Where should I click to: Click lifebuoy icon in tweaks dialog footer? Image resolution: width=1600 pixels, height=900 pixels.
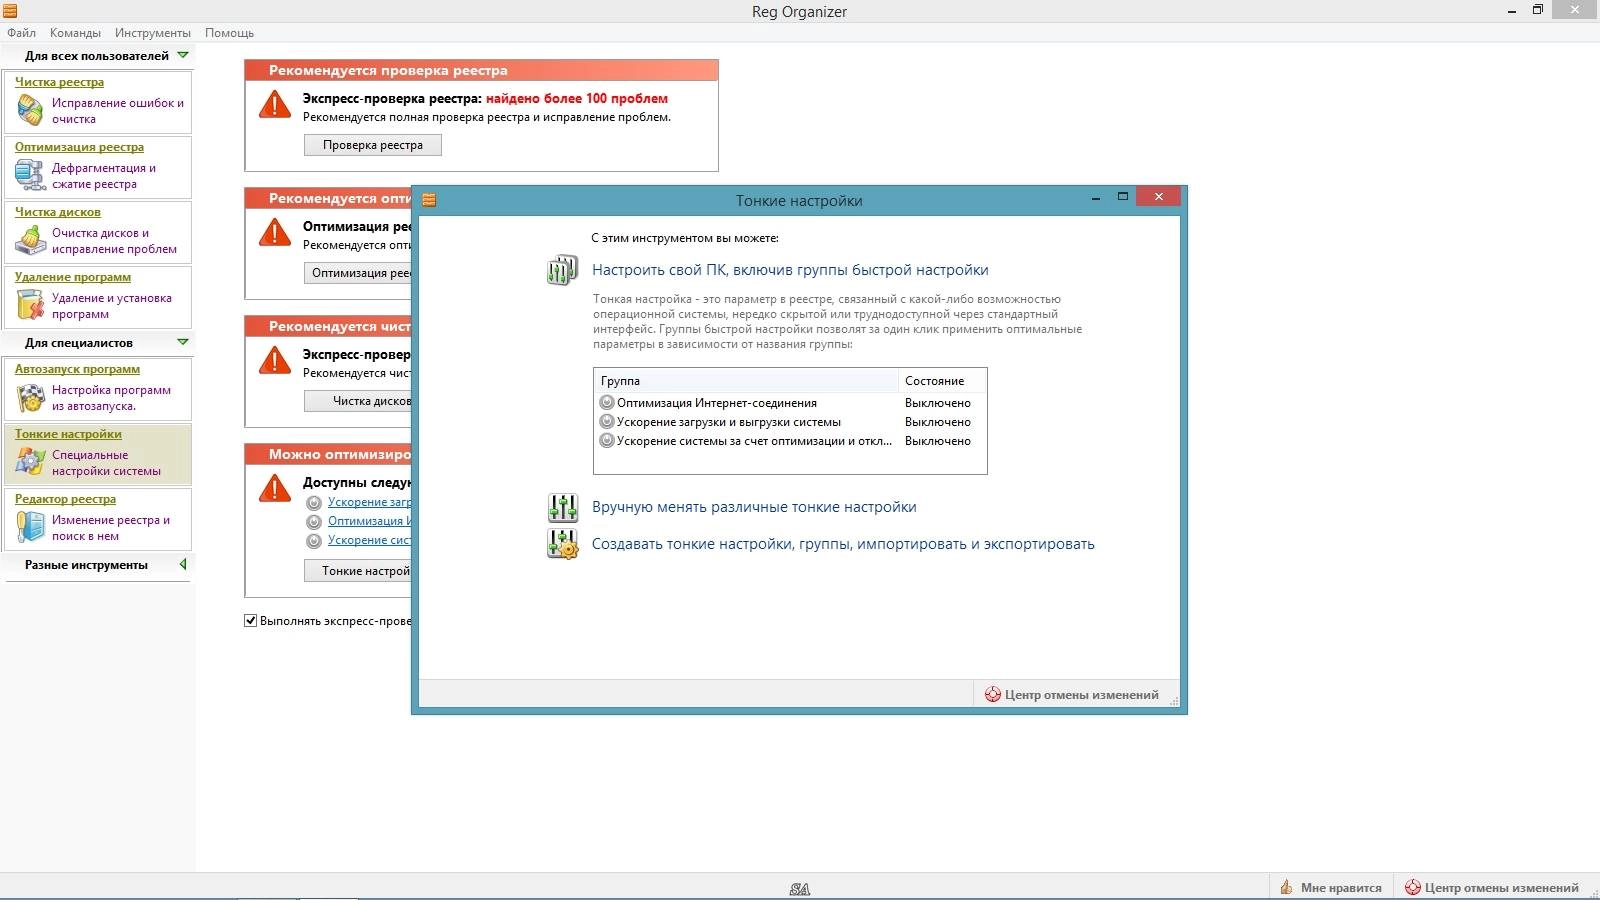[x=993, y=694]
